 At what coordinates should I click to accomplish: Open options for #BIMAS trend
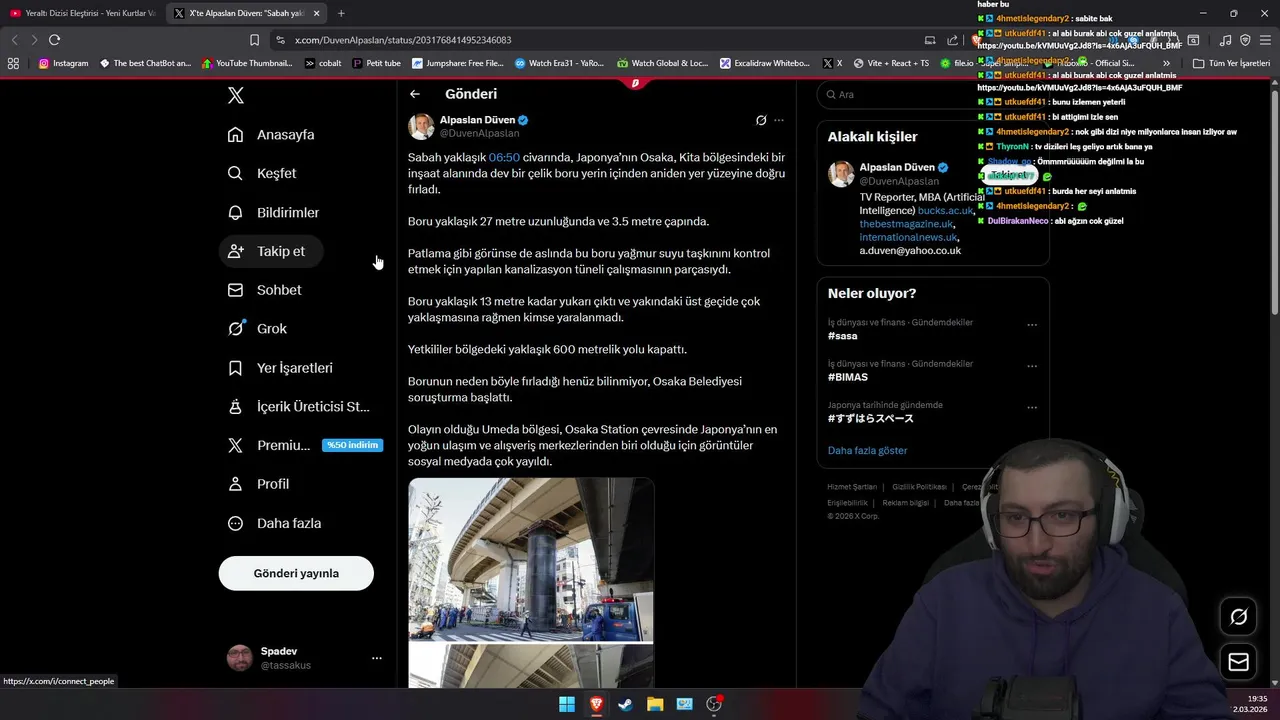pyautogui.click(x=1032, y=366)
